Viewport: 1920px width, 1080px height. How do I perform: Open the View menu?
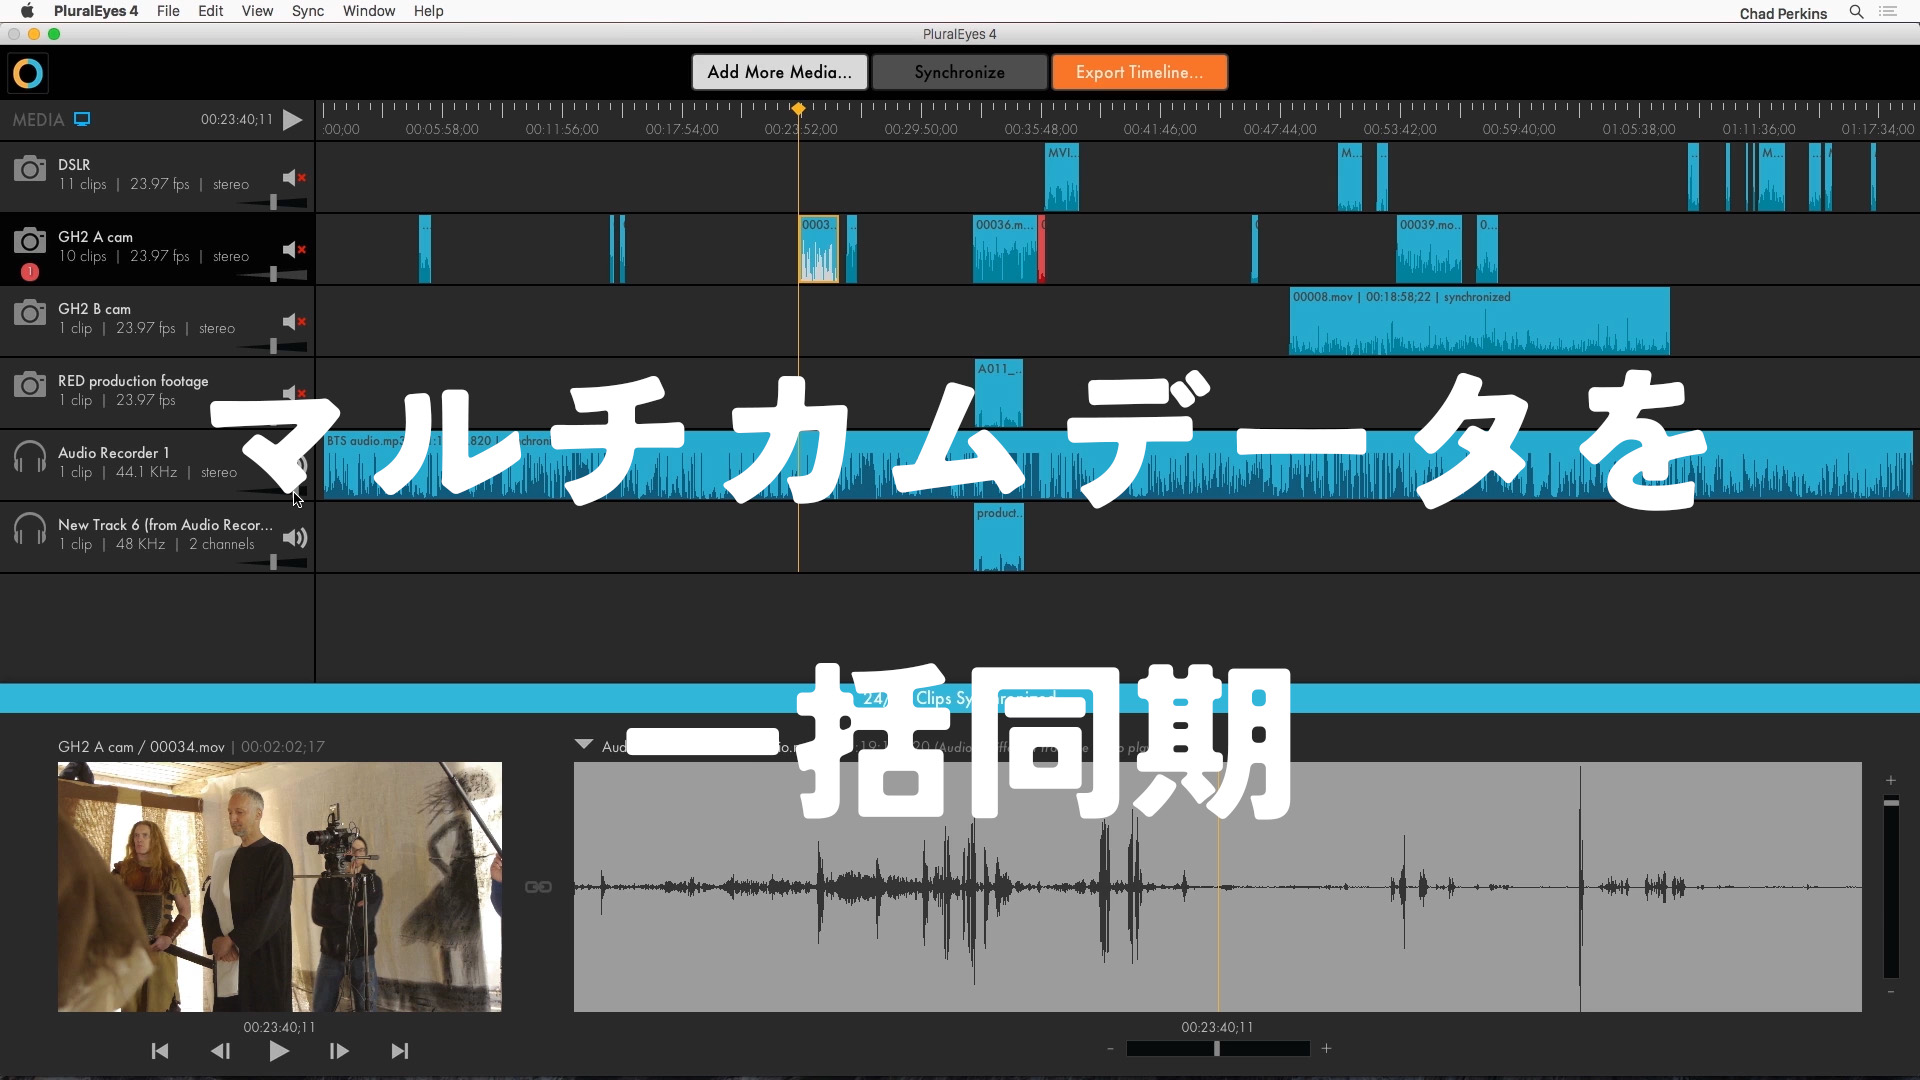[x=257, y=11]
